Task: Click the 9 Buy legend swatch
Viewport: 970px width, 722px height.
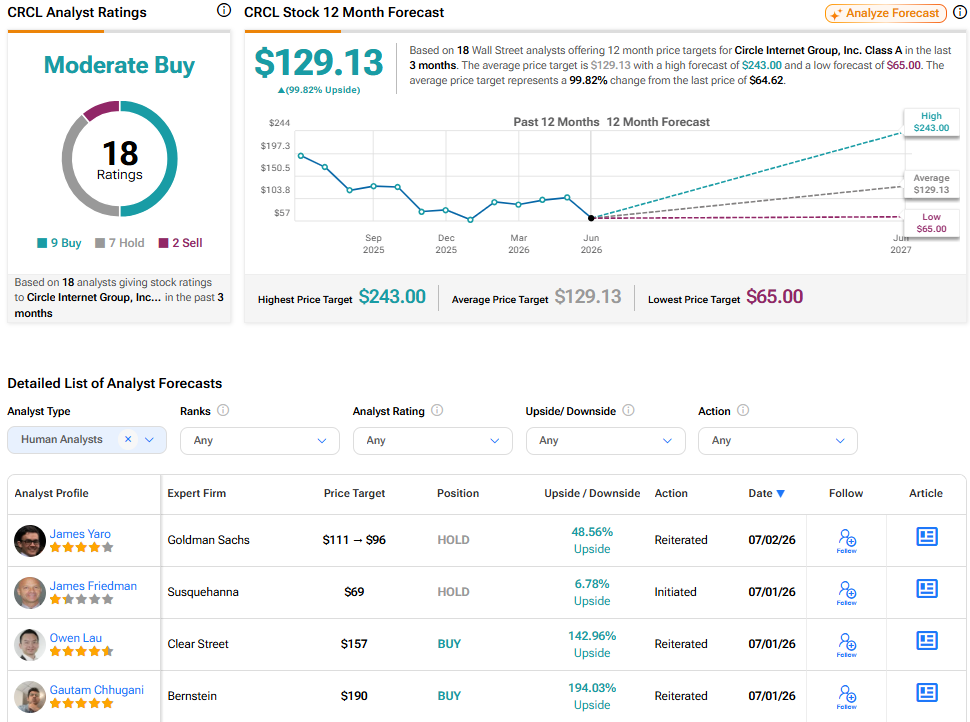Action: (x=42, y=243)
